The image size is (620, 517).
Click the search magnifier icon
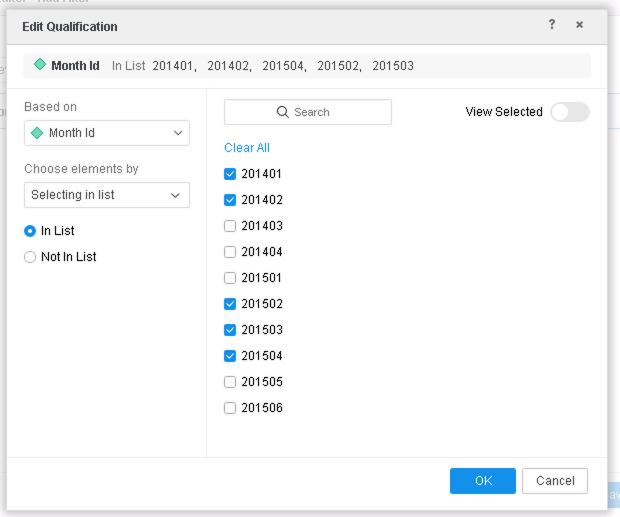tap(283, 112)
